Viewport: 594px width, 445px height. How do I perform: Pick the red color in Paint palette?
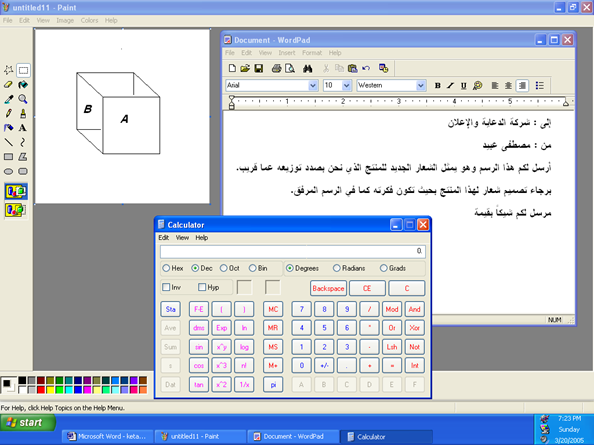click(x=41, y=389)
